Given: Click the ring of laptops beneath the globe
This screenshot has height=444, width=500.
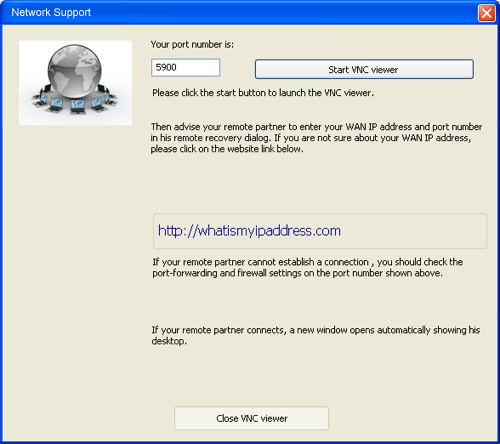Looking at the screenshot, I should pos(75,102).
